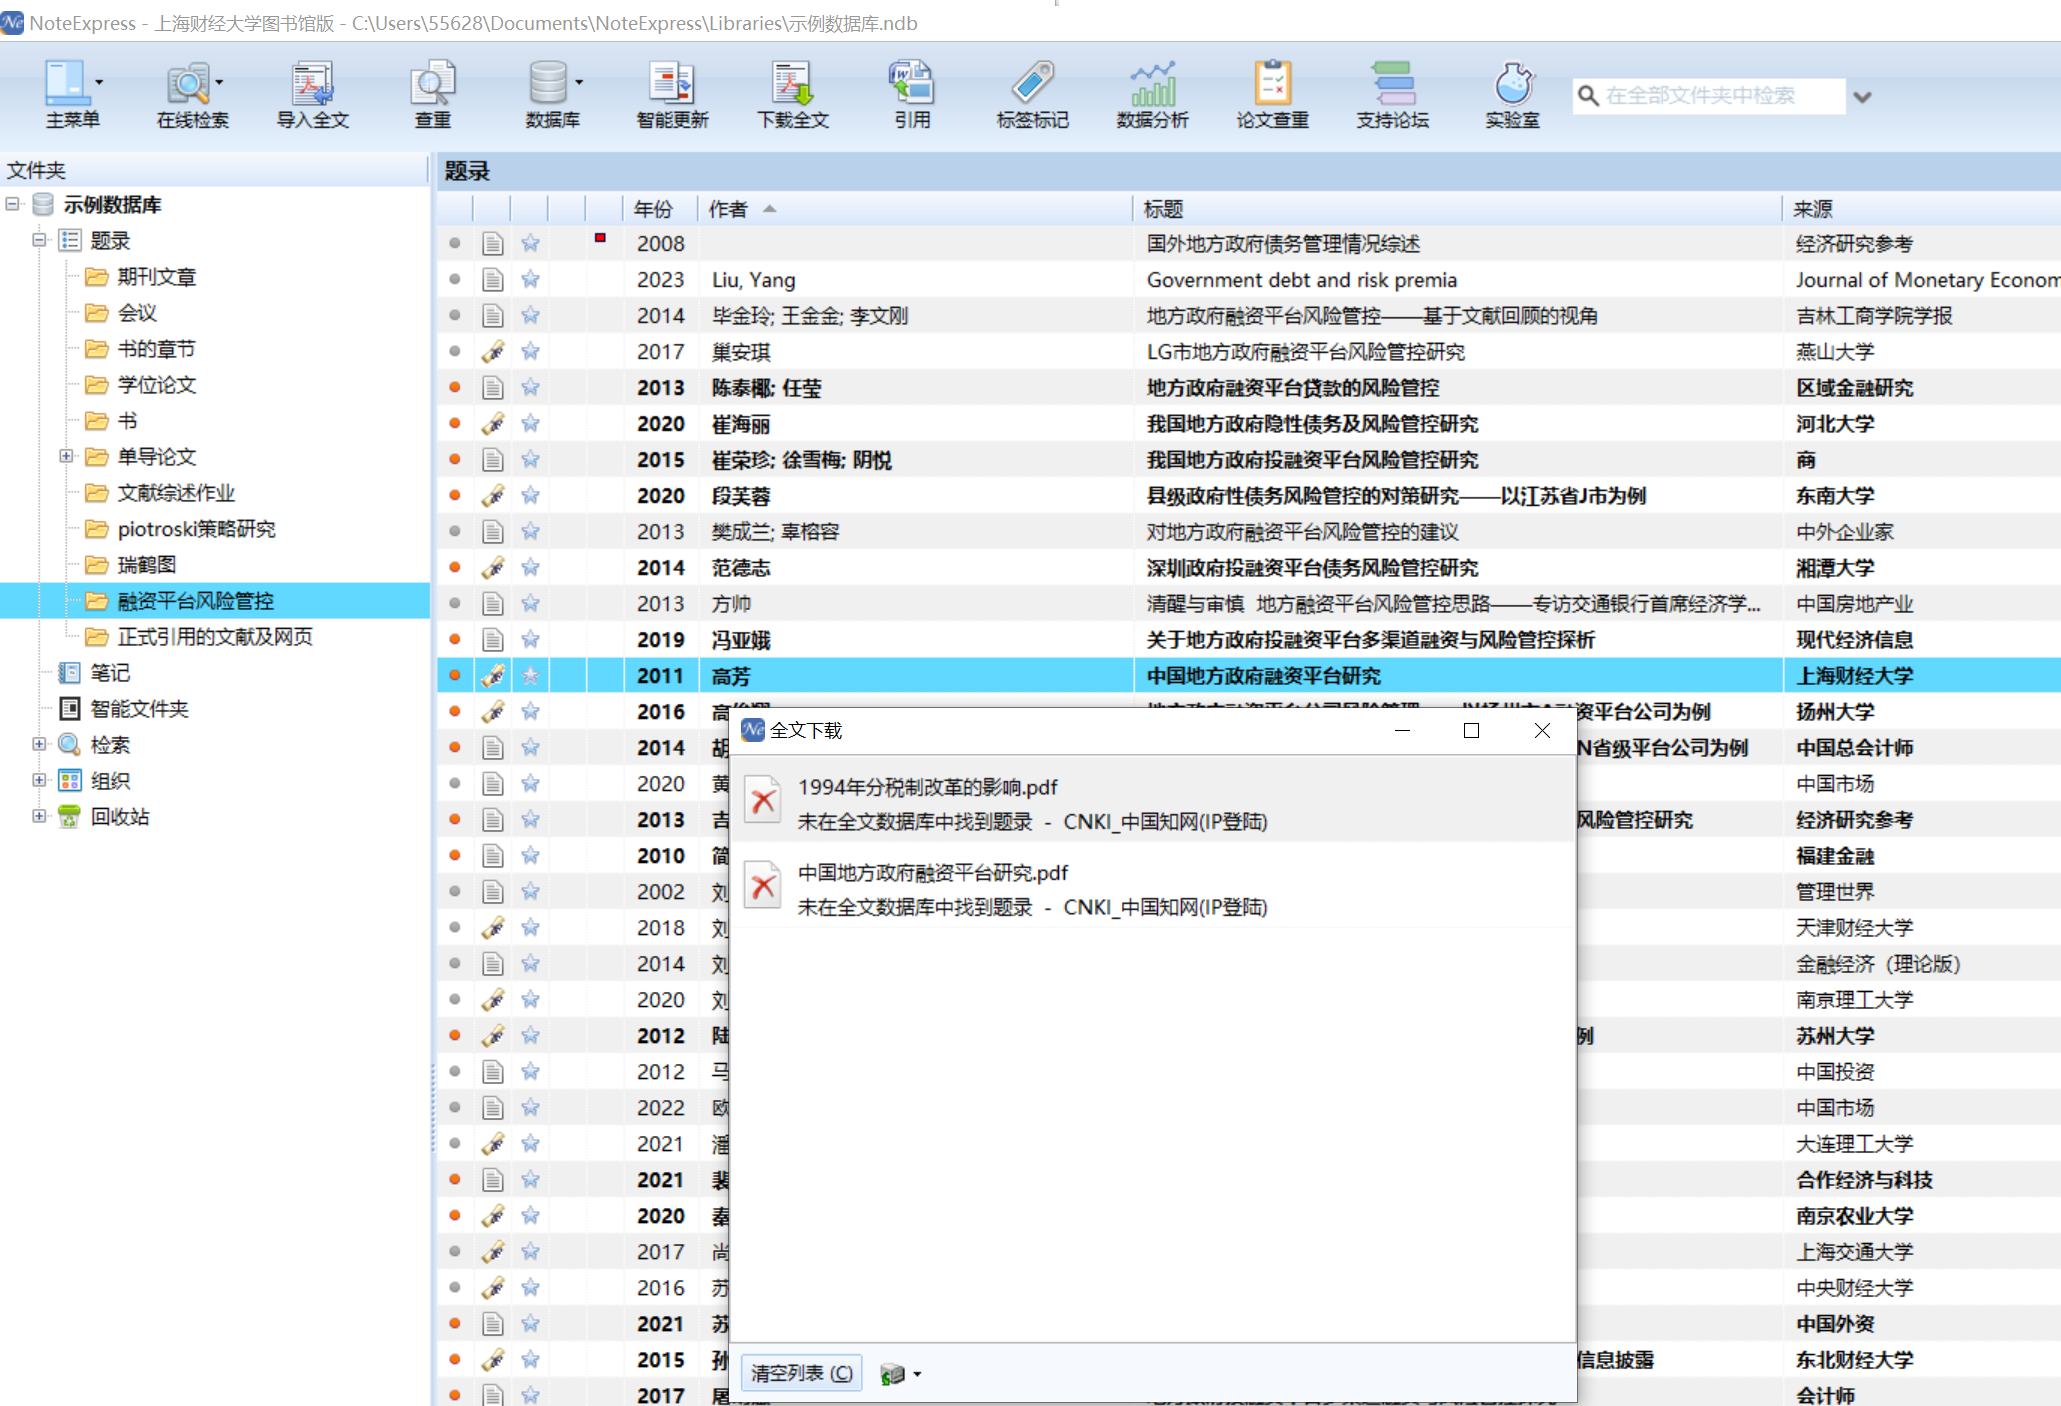2061x1406 pixels.
Task: Open the dropdown arrow beside 数据库
Action: [x=579, y=82]
